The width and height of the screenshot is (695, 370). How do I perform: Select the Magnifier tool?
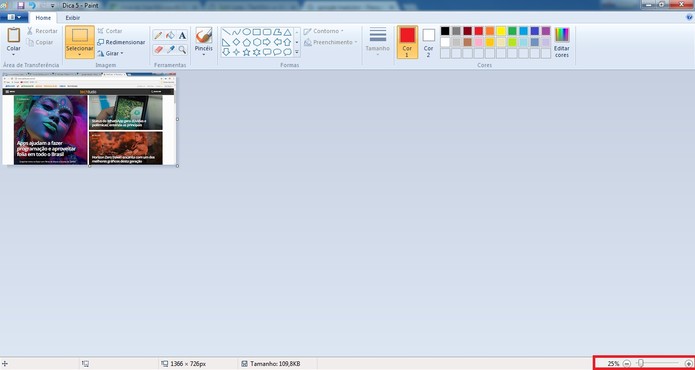pos(182,49)
